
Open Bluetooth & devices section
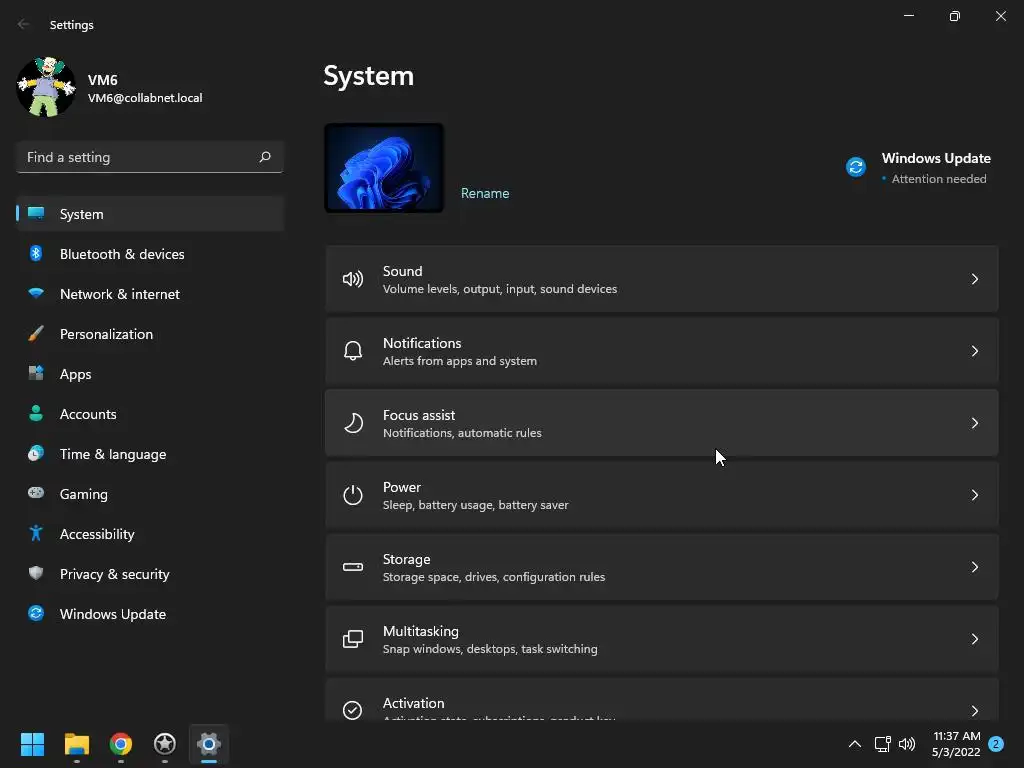150,253
